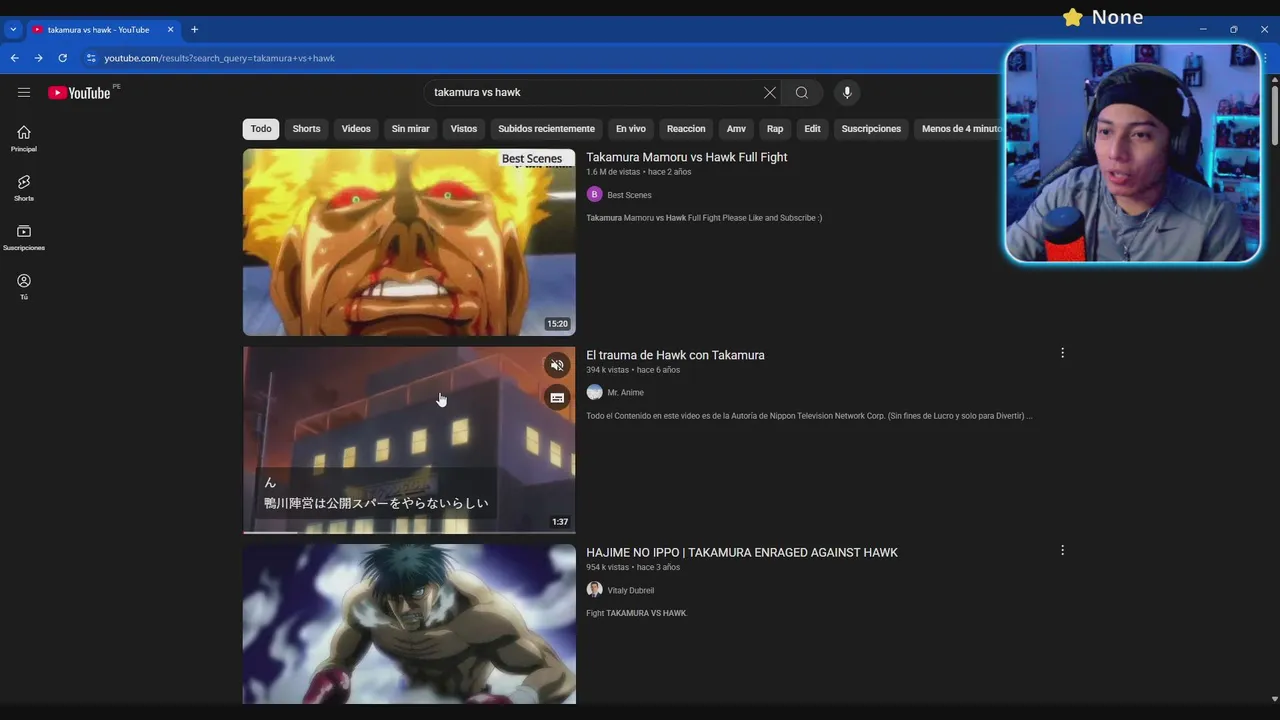Screen dimensions: 1280x720
Task: Seek on the preview progress bar
Action: coord(409,532)
